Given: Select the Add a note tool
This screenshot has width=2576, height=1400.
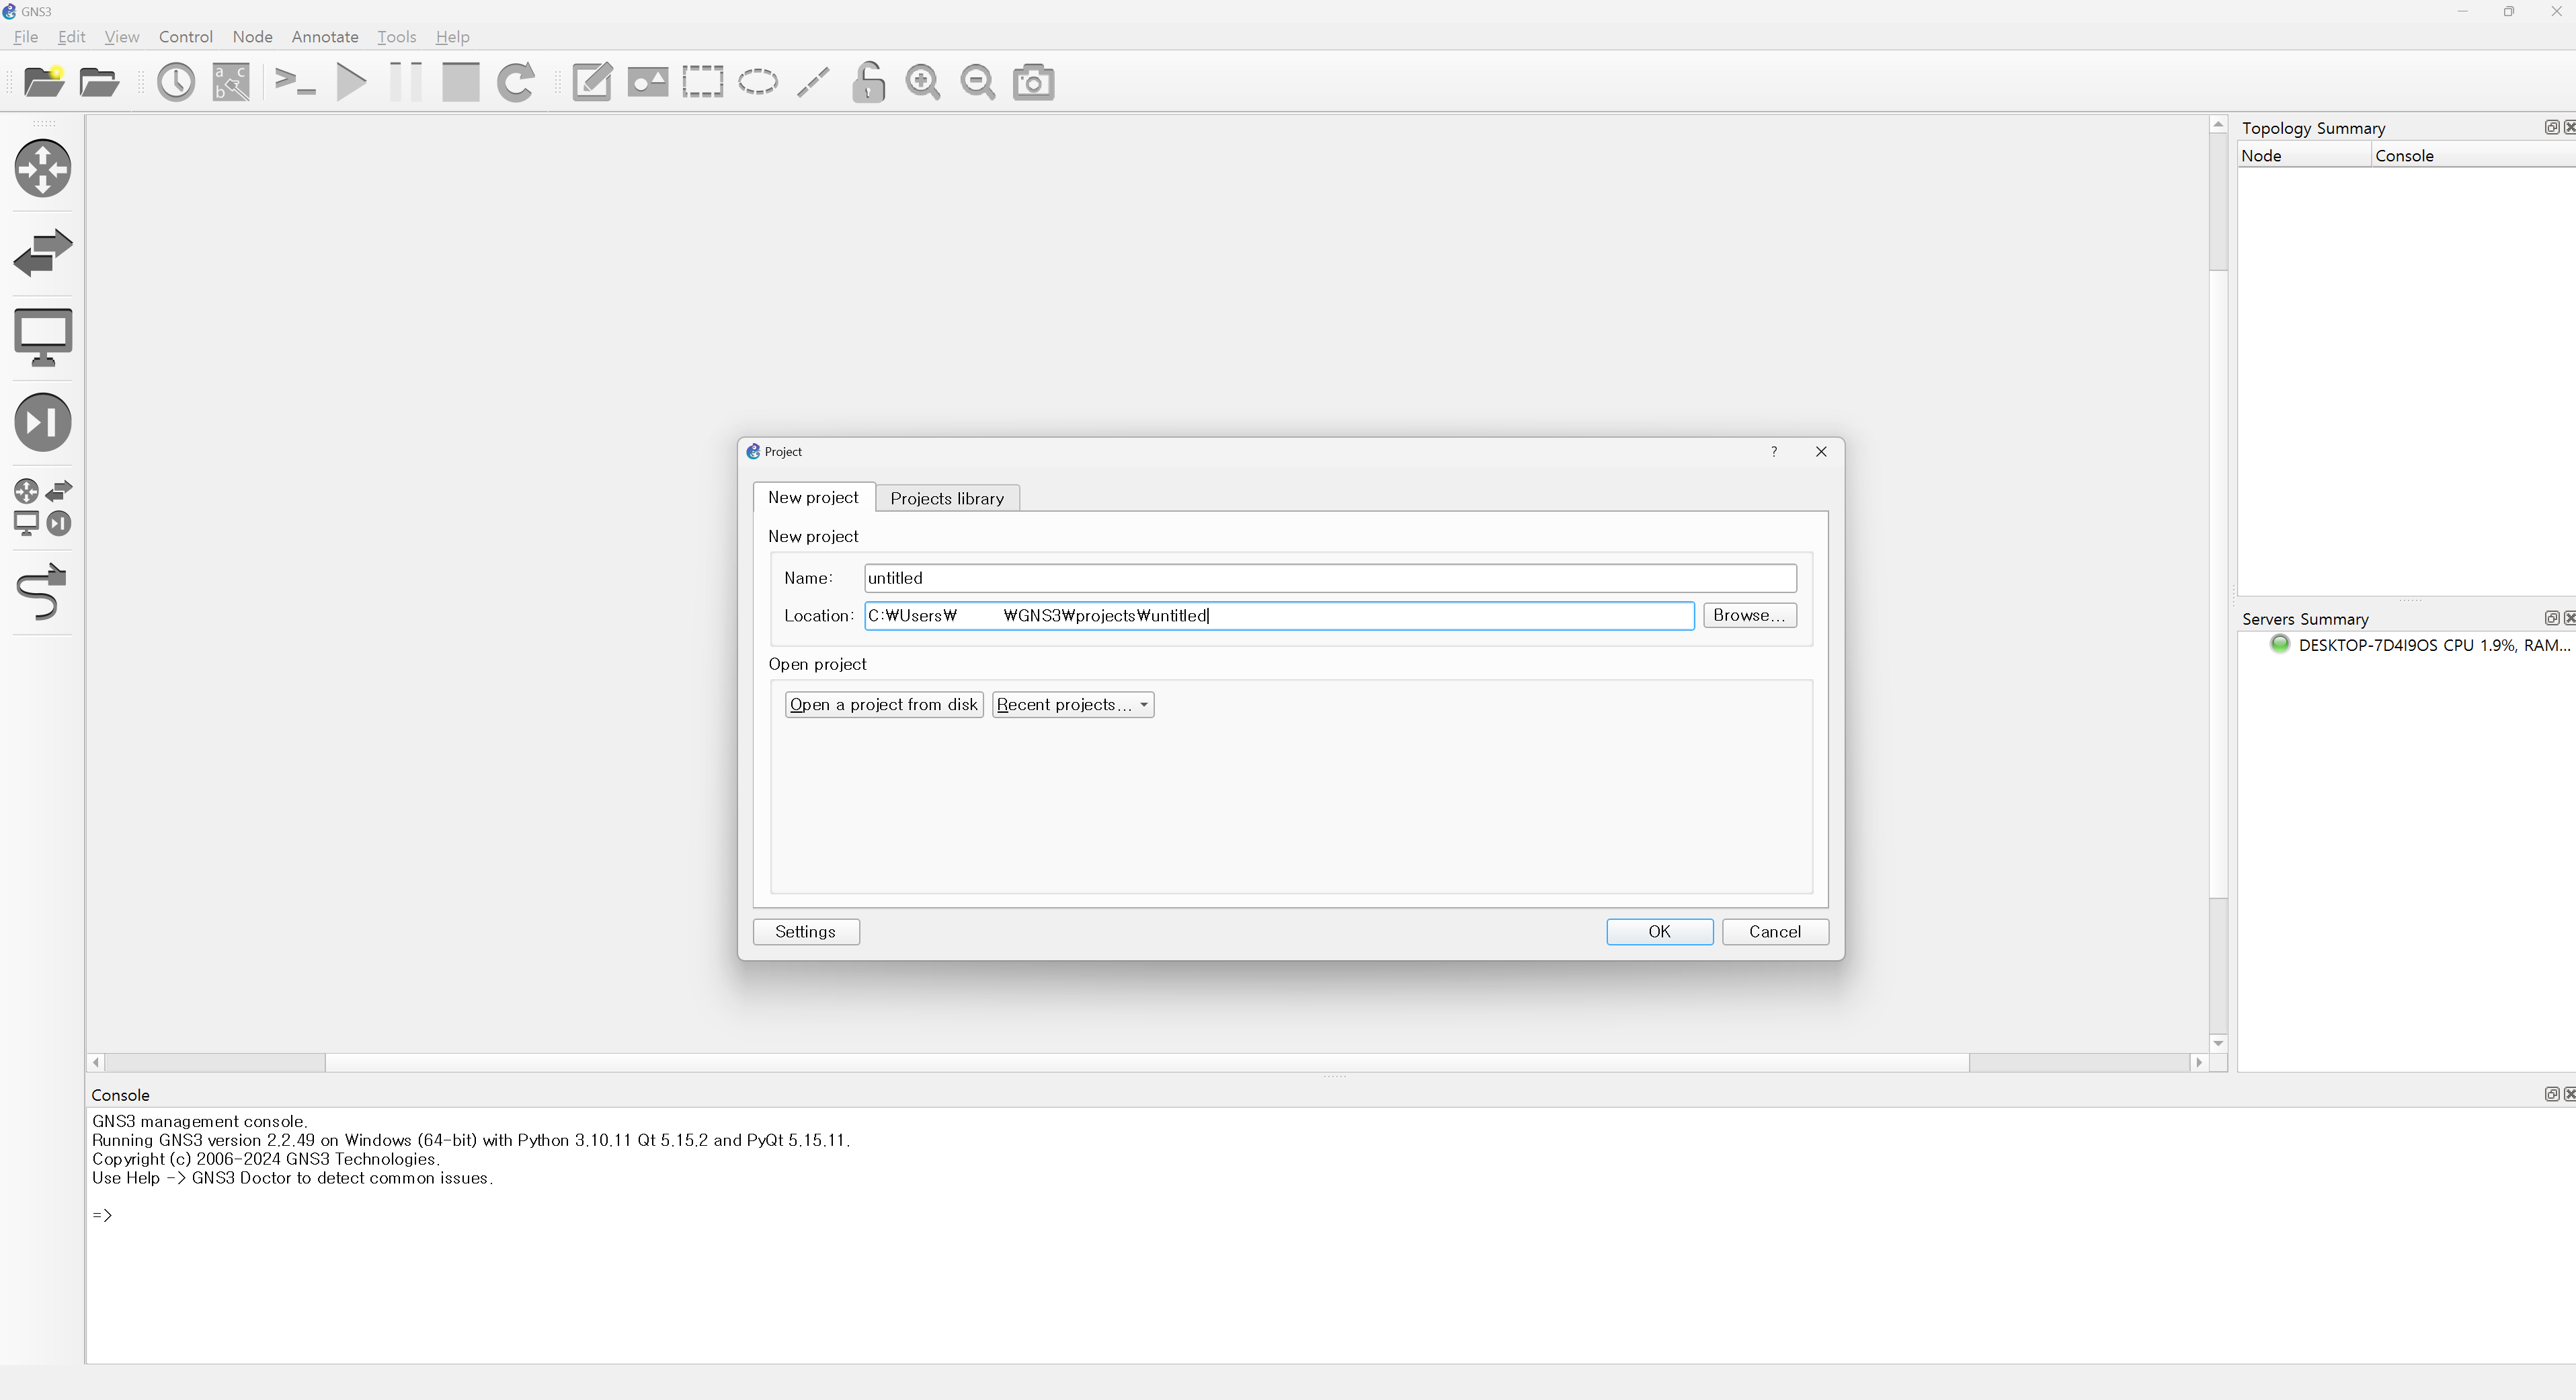Looking at the screenshot, I should (x=592, y=82).
